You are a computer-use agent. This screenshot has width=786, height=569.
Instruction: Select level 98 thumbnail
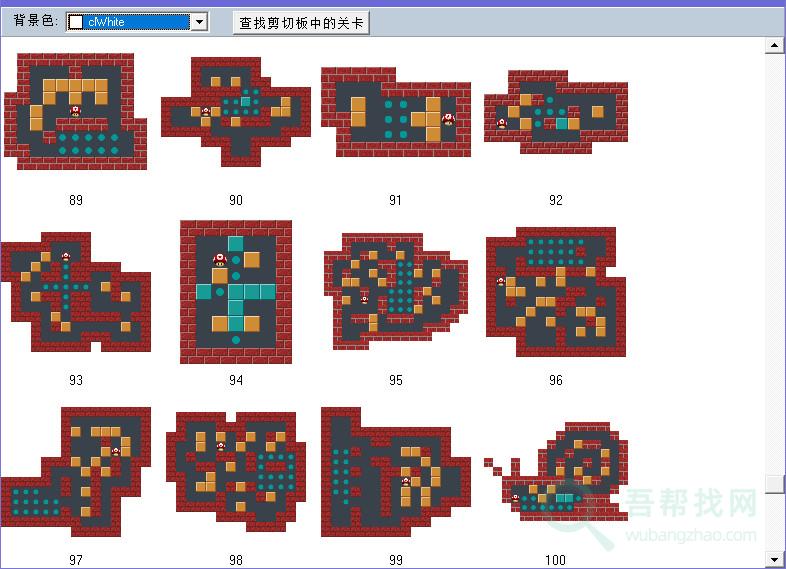coord(236,472)
